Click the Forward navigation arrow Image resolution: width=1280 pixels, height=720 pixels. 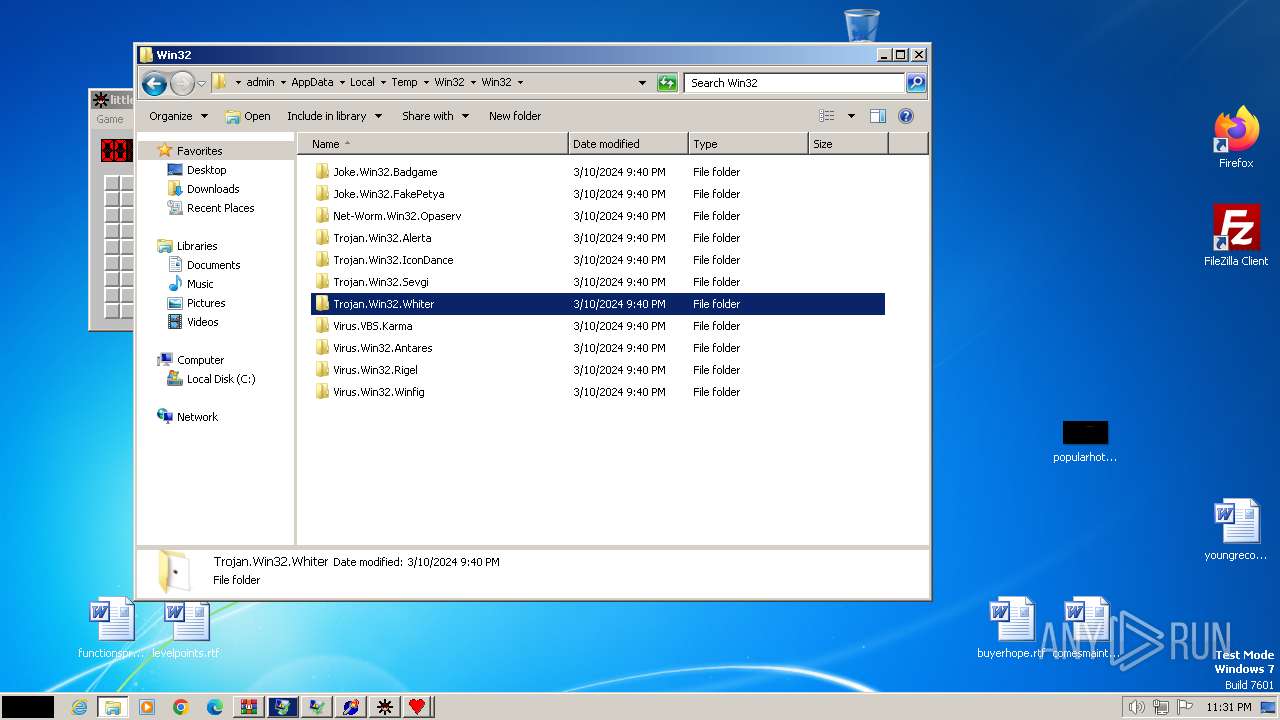(x=182, y=83)
